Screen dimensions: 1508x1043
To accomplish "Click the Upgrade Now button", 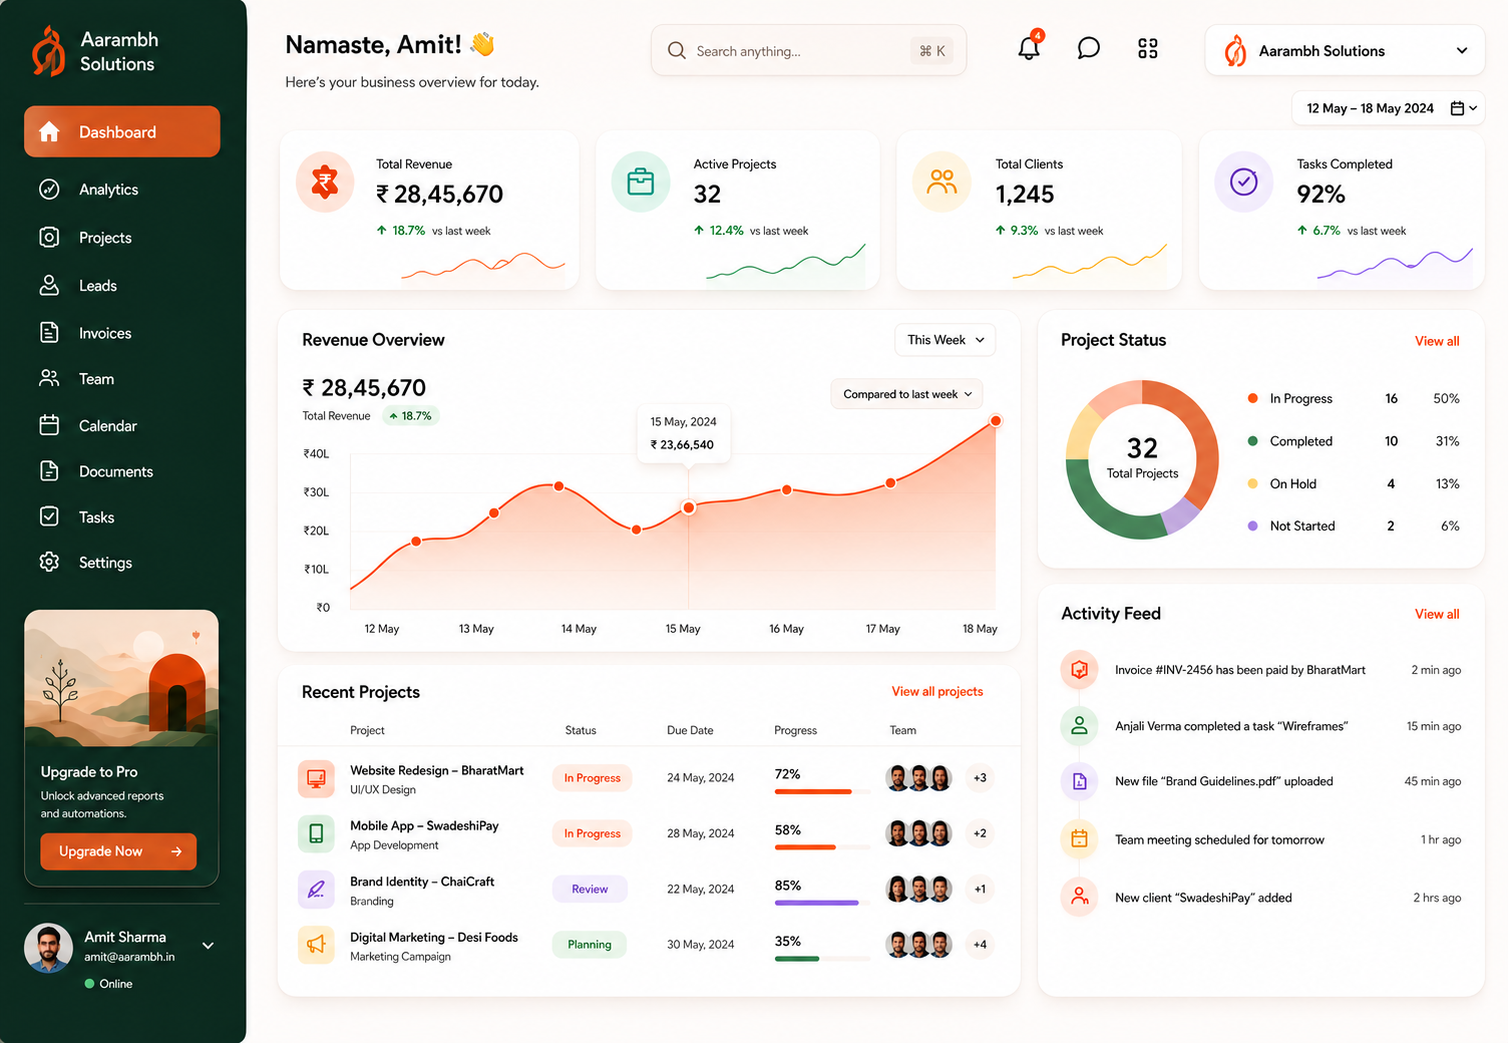I will 118,851.
